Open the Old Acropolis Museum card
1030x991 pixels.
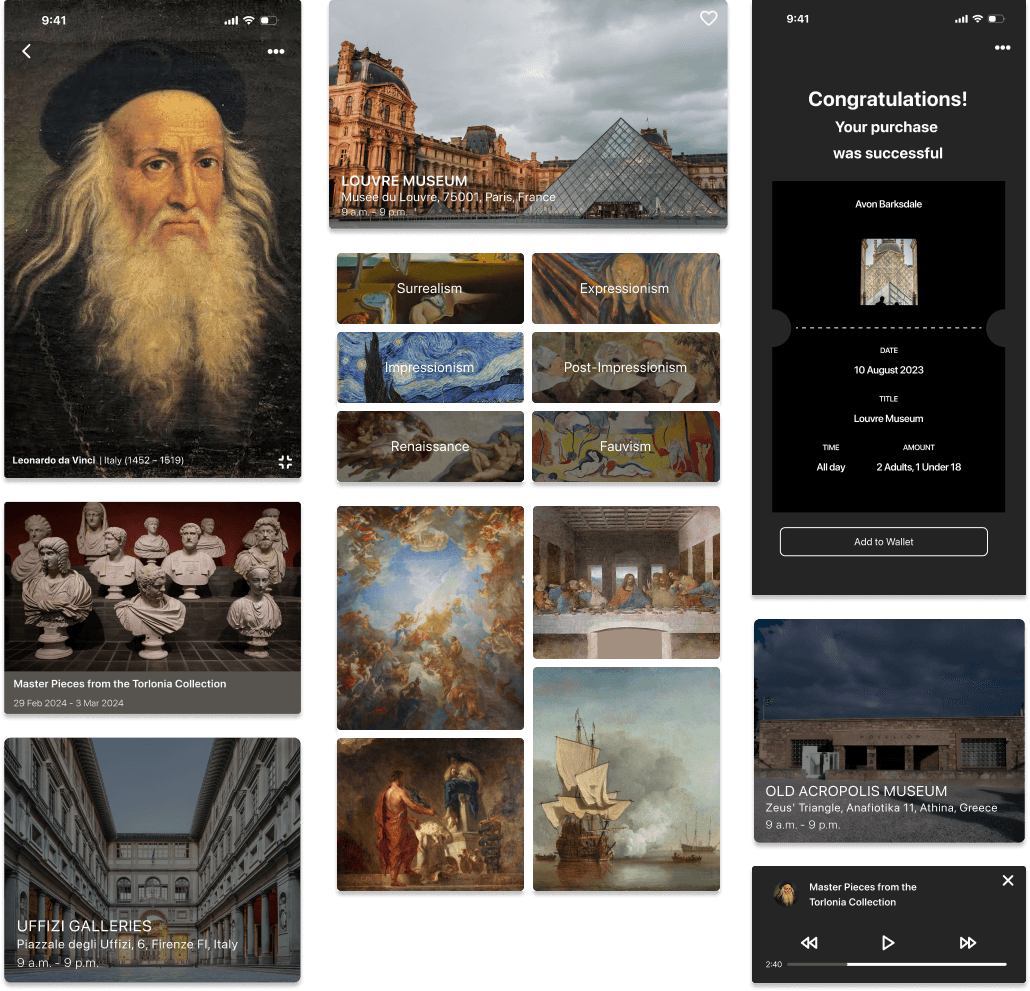(x=889, y=730)
